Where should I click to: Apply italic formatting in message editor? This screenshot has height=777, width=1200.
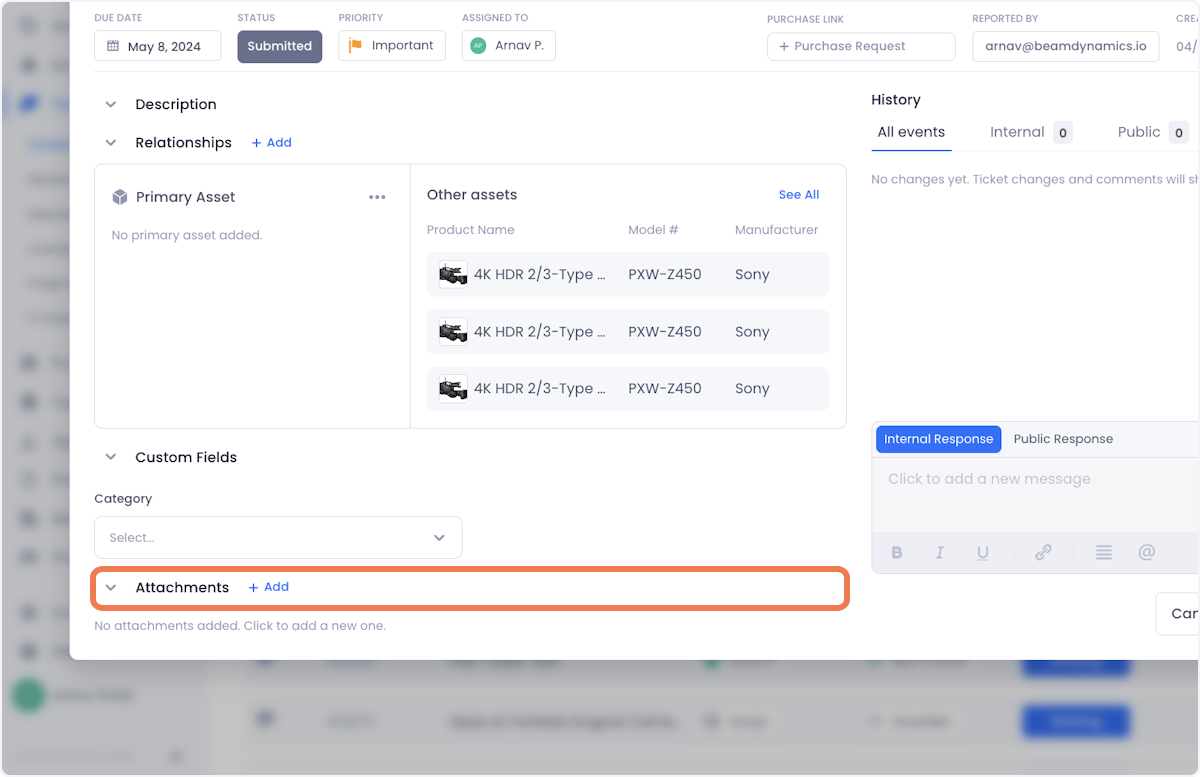[940, 552]
